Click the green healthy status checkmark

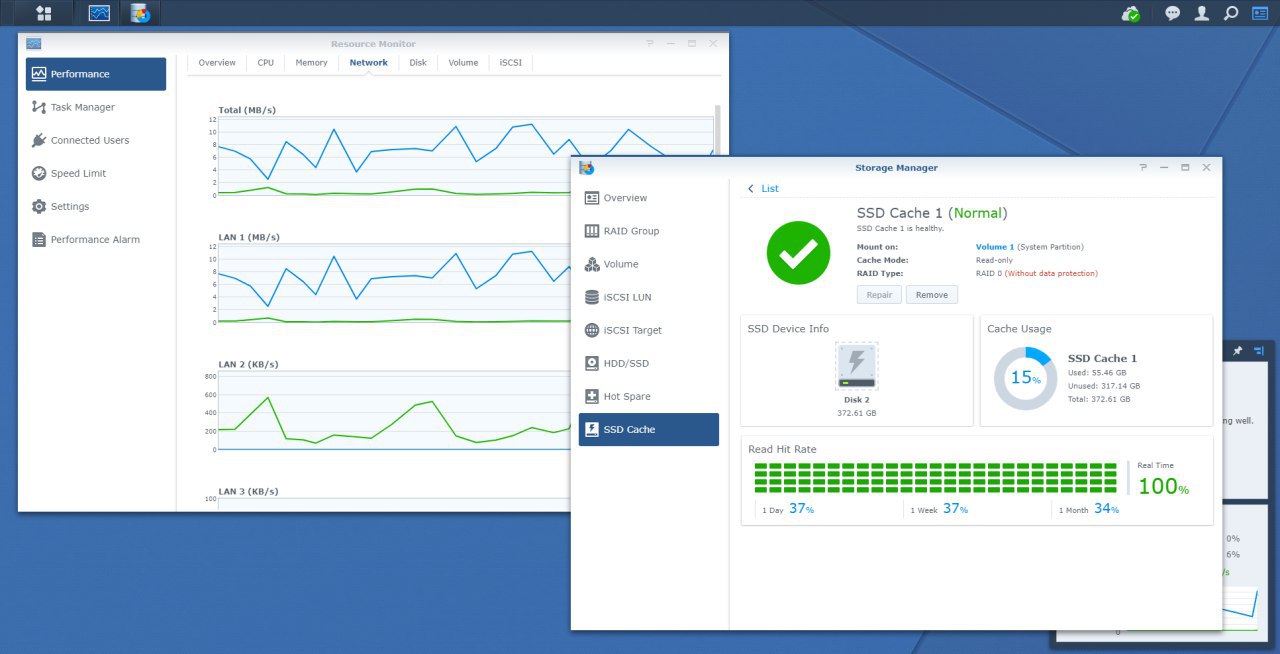798,252
